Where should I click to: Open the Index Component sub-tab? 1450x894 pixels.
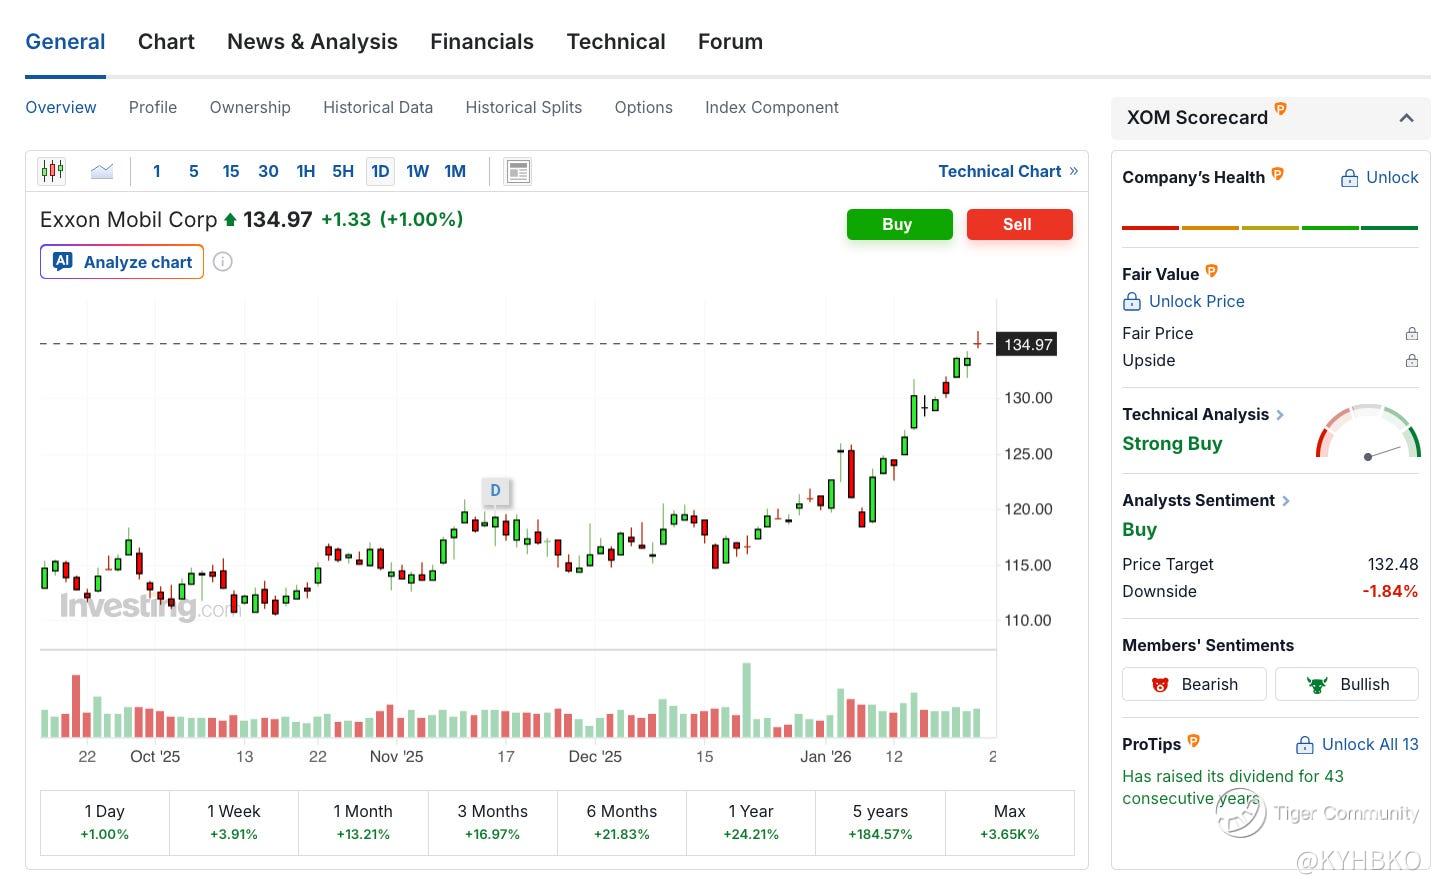pos(772,107)
